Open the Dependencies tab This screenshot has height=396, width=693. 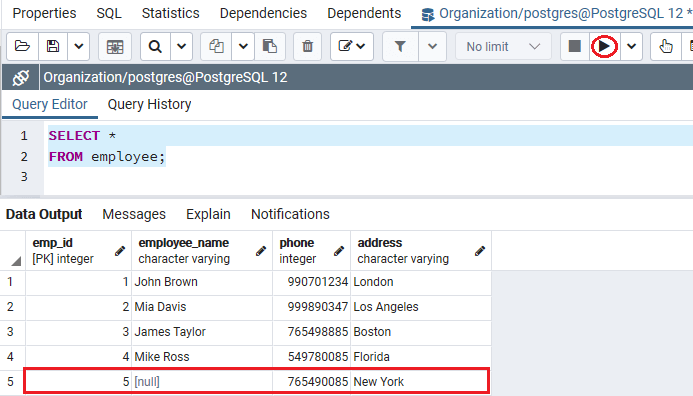point(263,13)
